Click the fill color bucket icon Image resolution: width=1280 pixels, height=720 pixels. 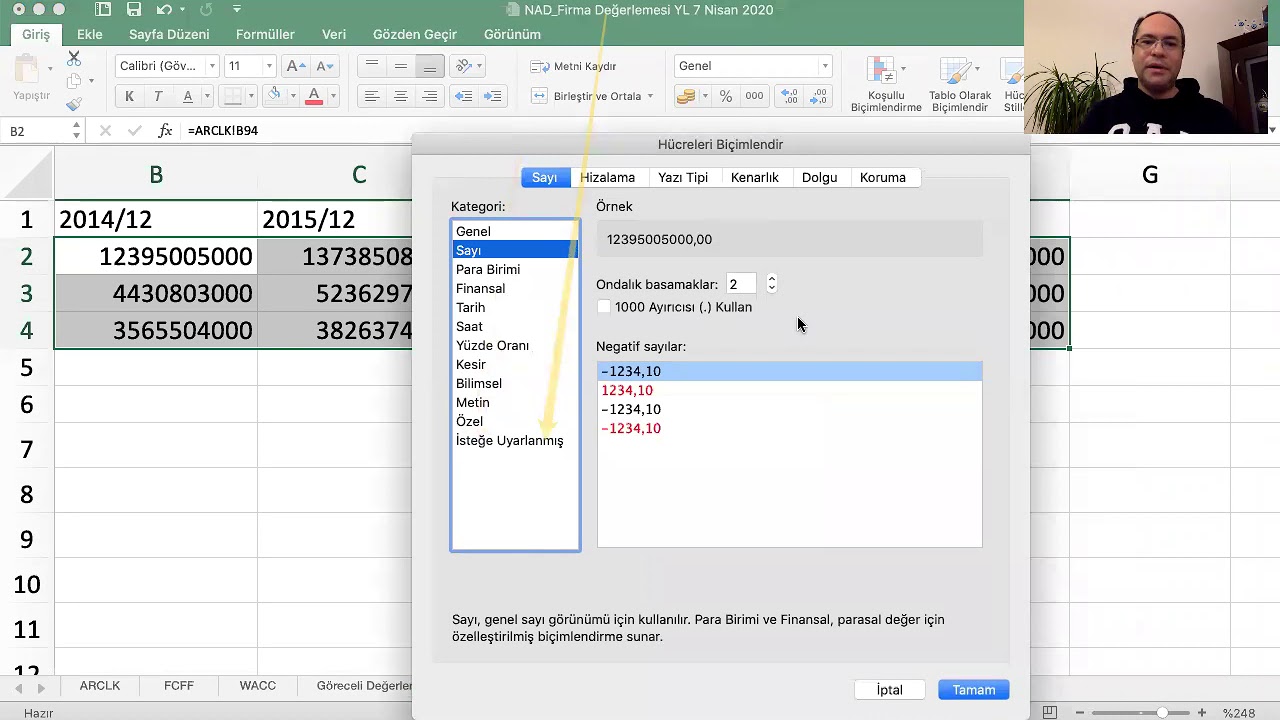click(x=275, y=96)
